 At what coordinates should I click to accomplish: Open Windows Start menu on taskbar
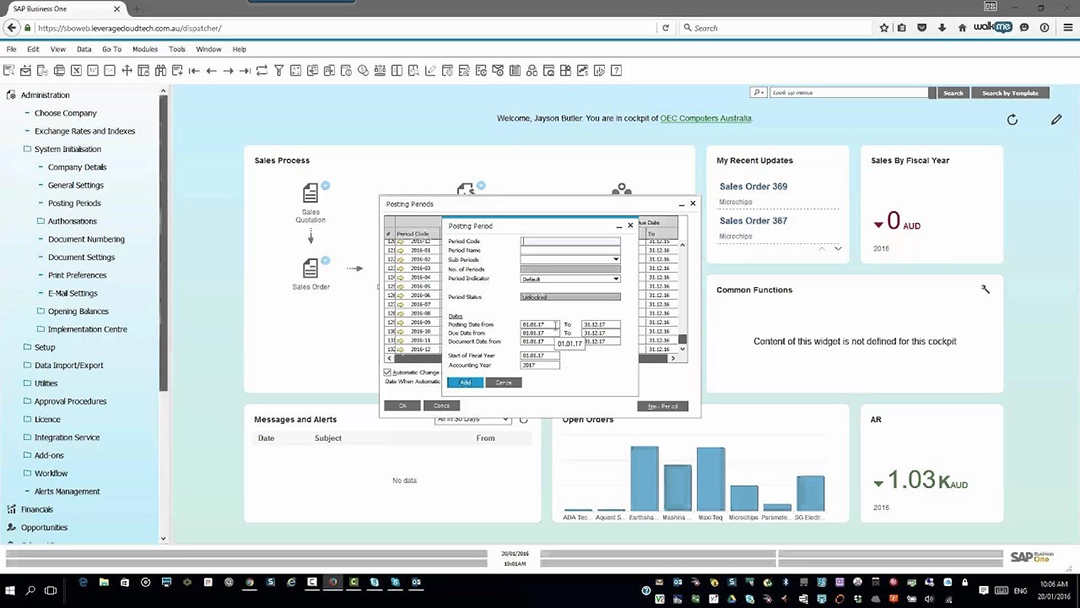pyautogui.click(x=10, y=591)
